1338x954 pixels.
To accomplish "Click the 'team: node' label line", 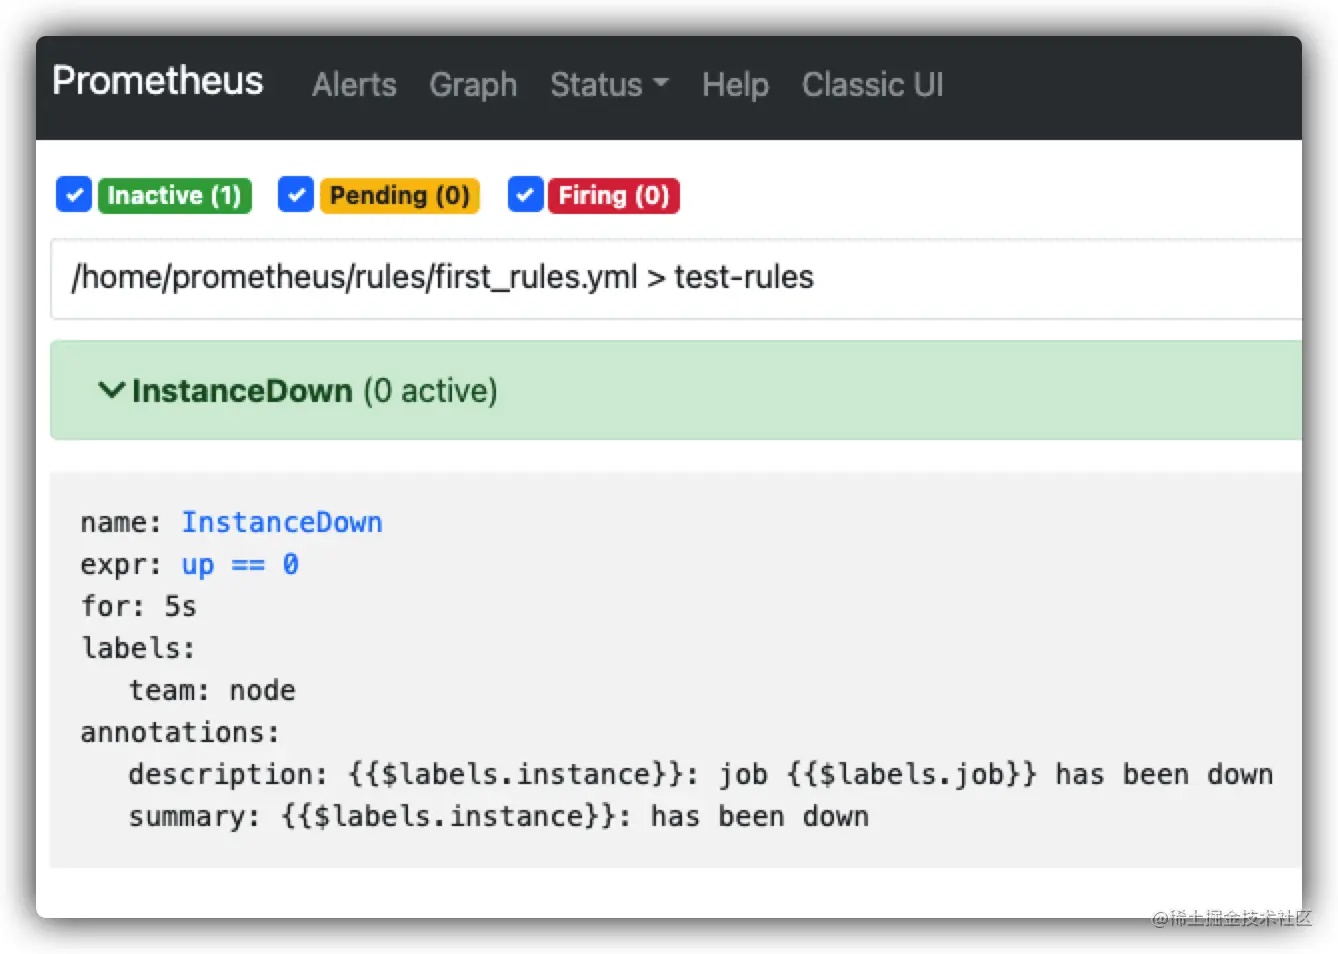I will pos(212,691).
